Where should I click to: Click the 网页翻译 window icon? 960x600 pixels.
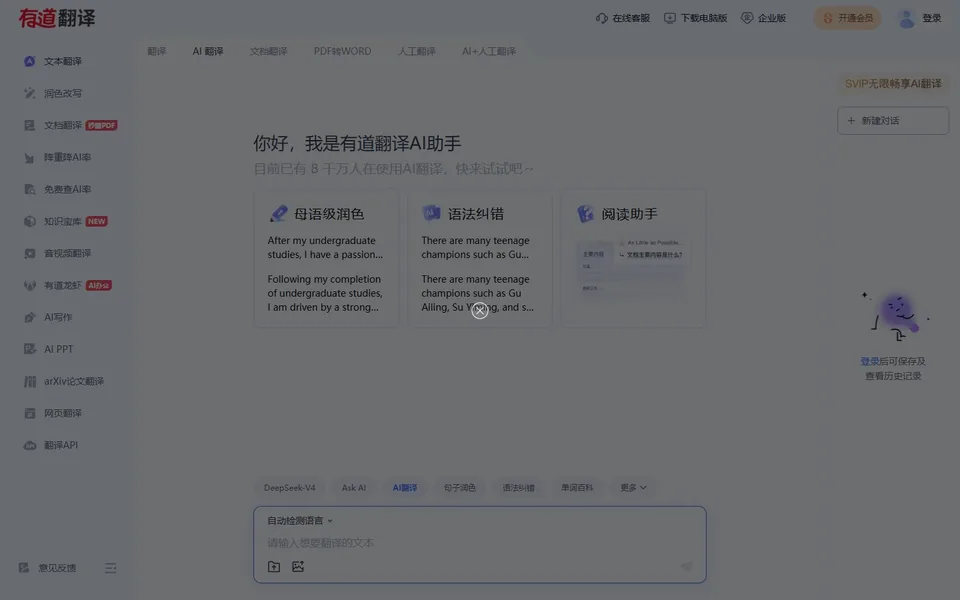click(29, 413)
